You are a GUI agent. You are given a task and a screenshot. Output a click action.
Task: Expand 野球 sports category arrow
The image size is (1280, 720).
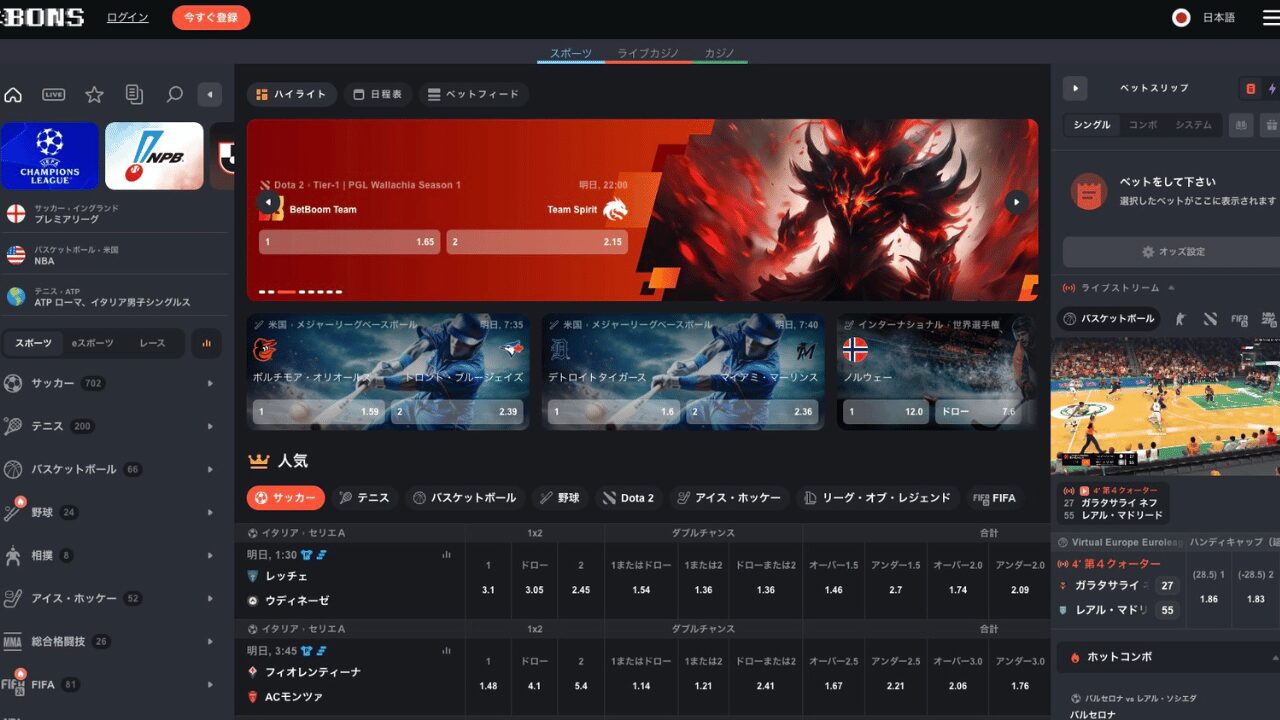[210, 512]
